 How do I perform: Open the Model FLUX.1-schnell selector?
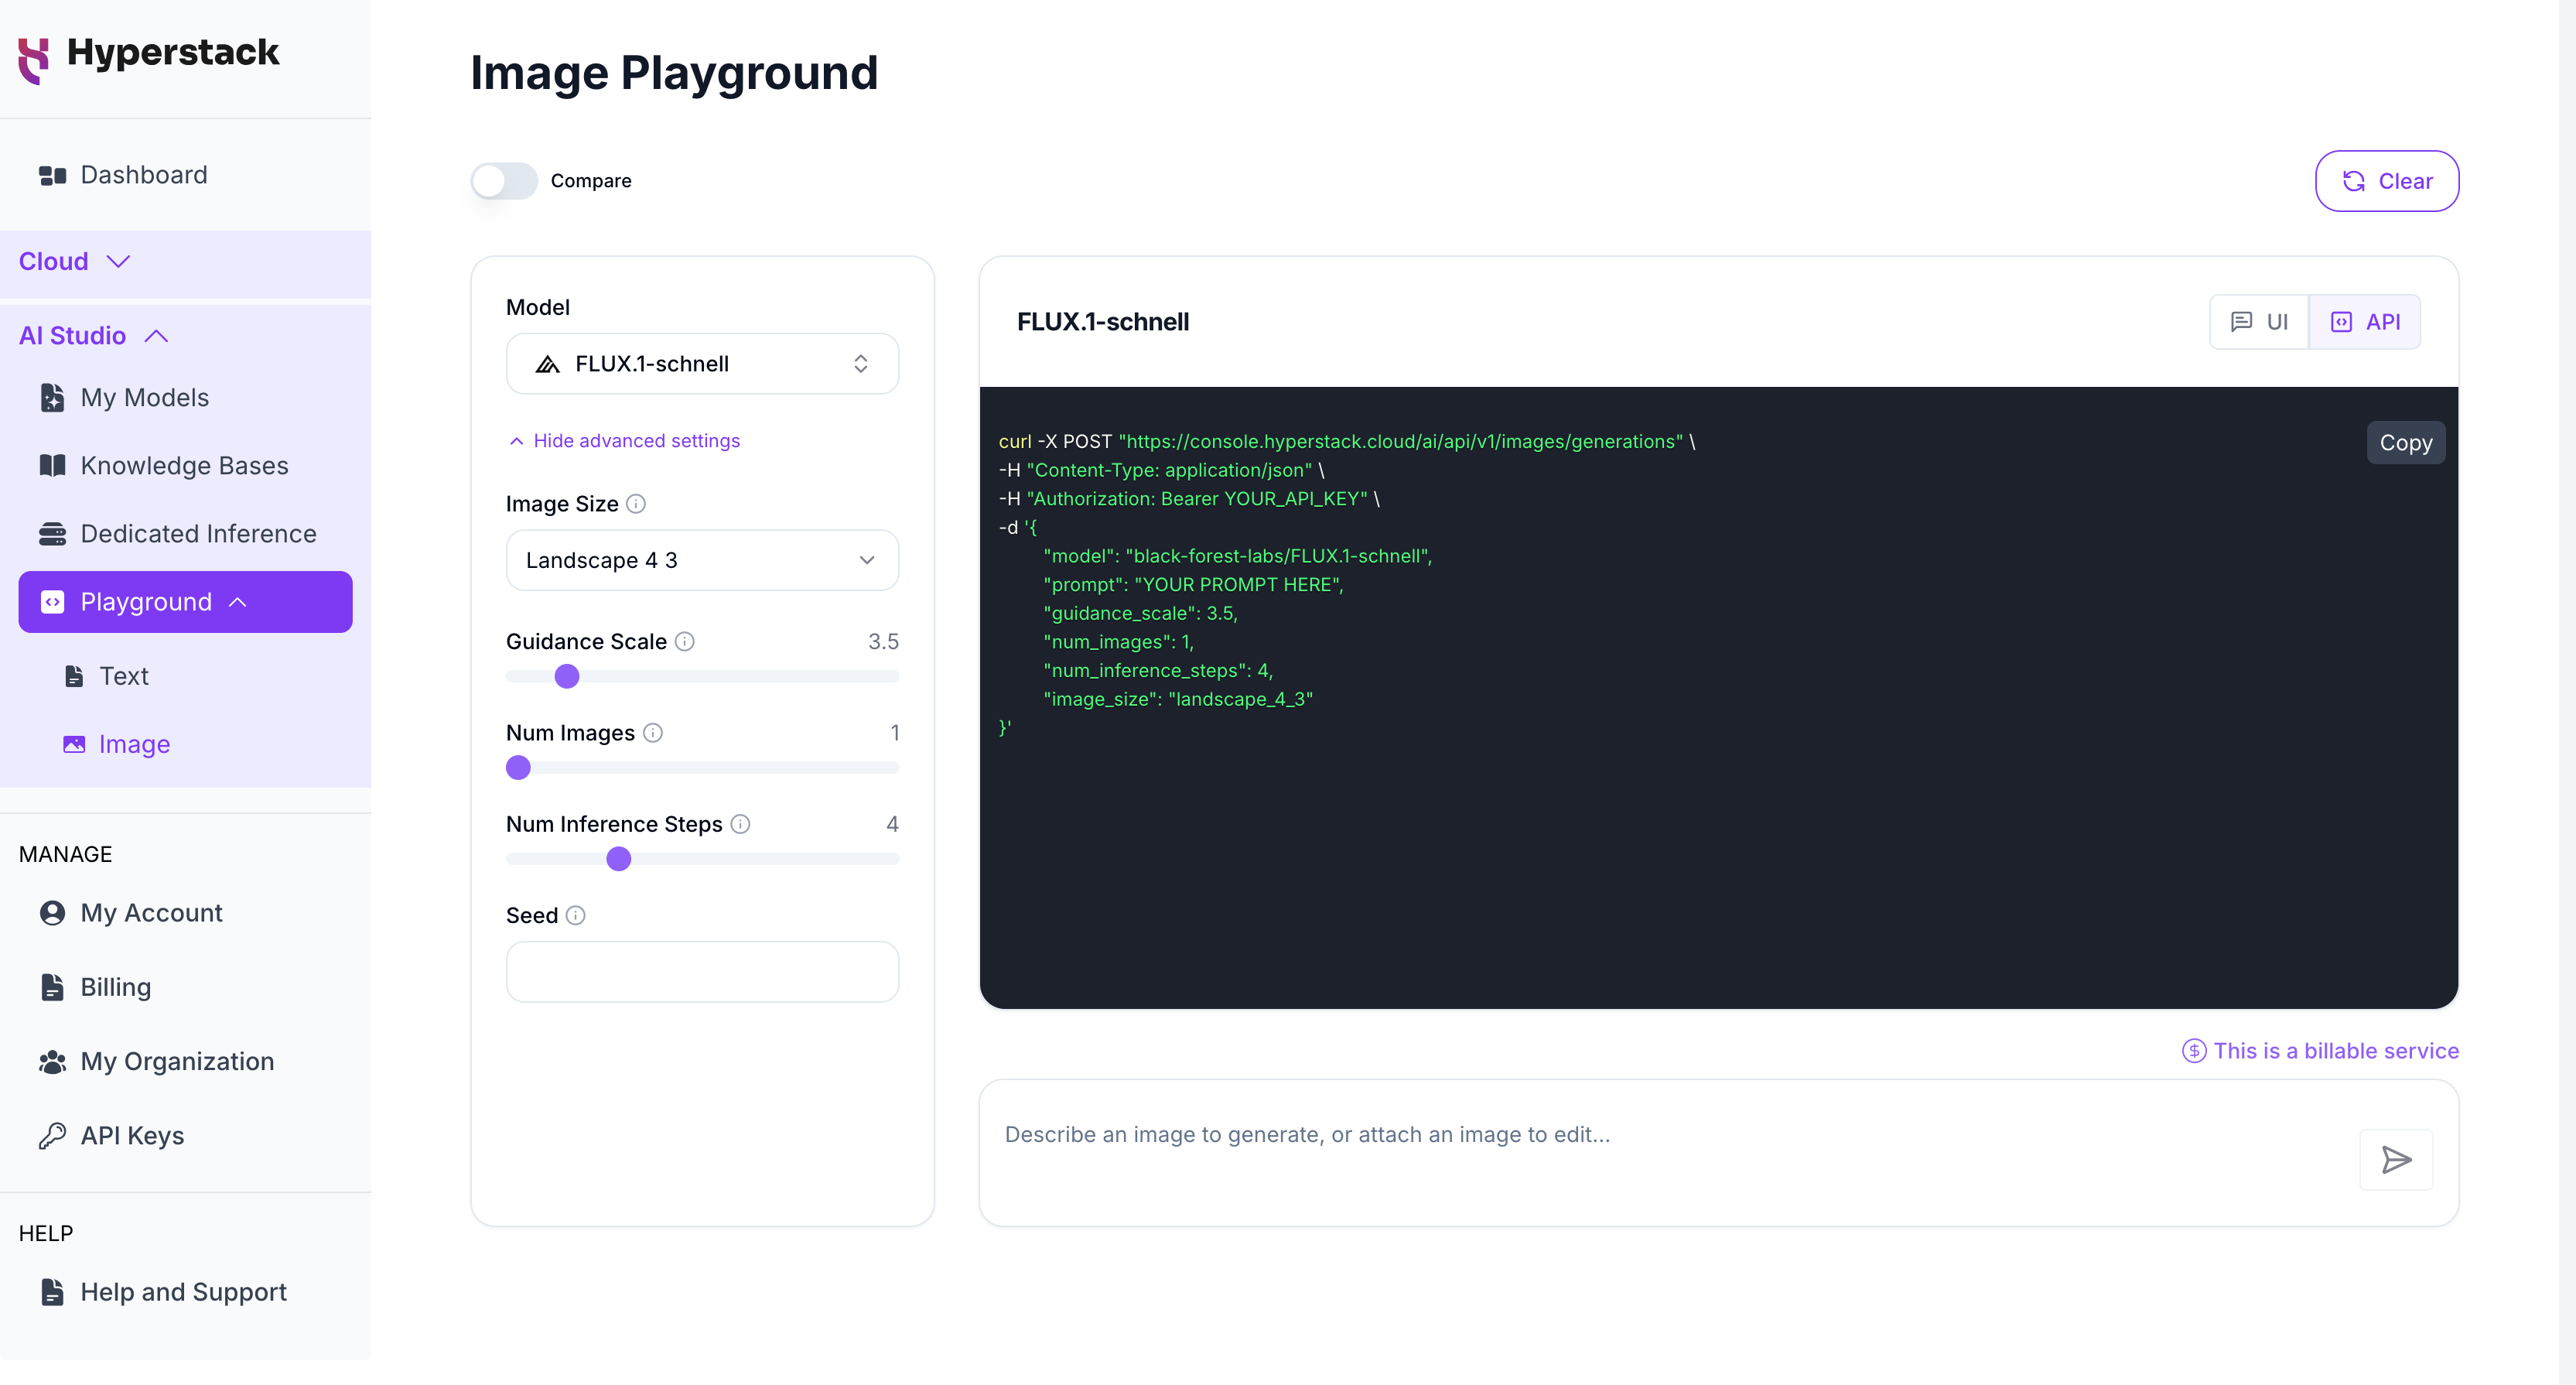point(702,364)
